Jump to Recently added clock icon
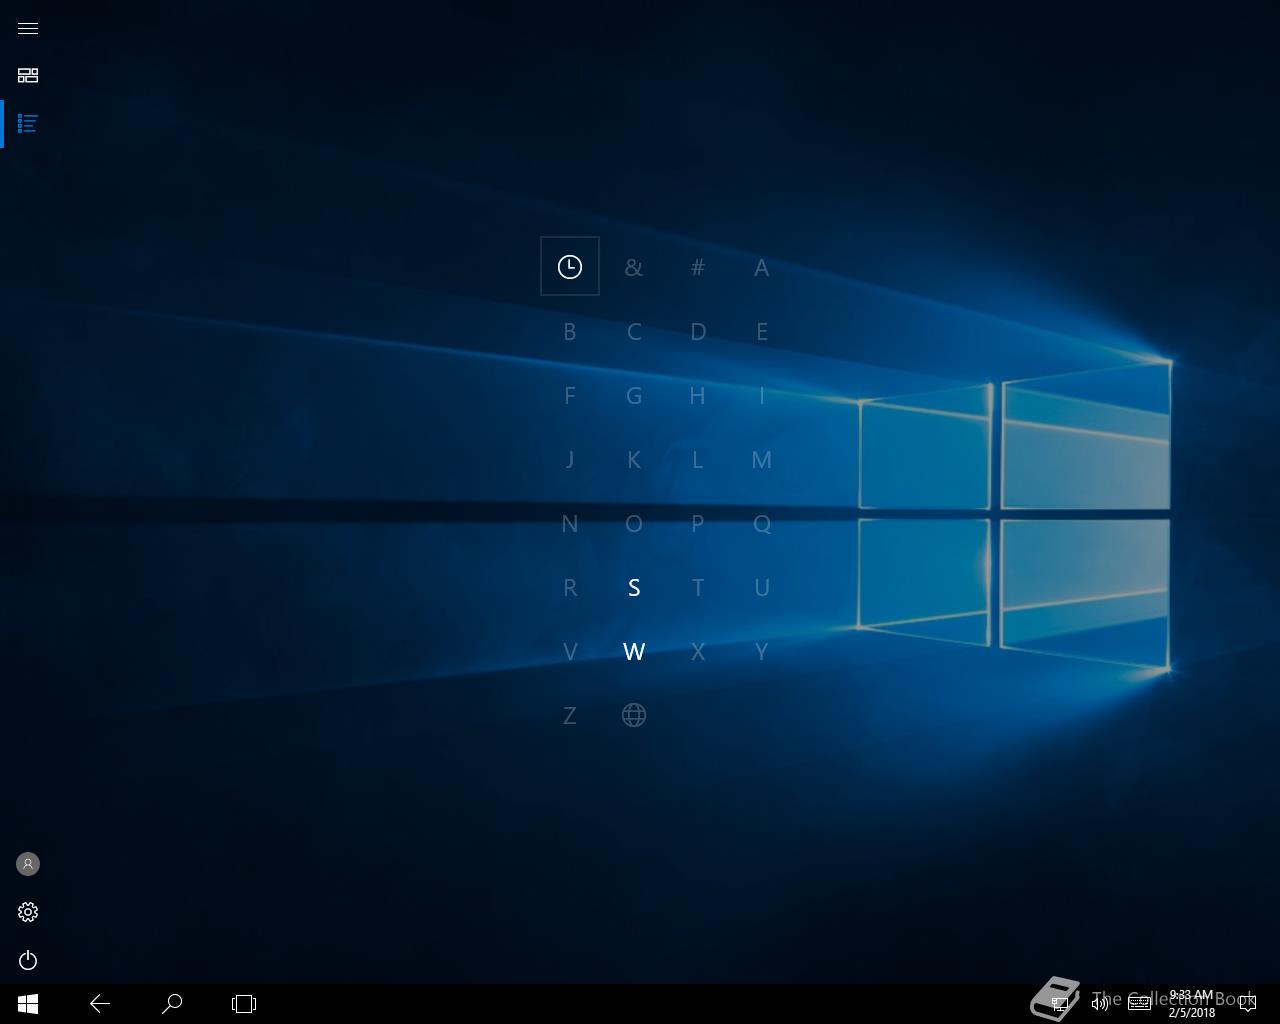 click(570, 266)
